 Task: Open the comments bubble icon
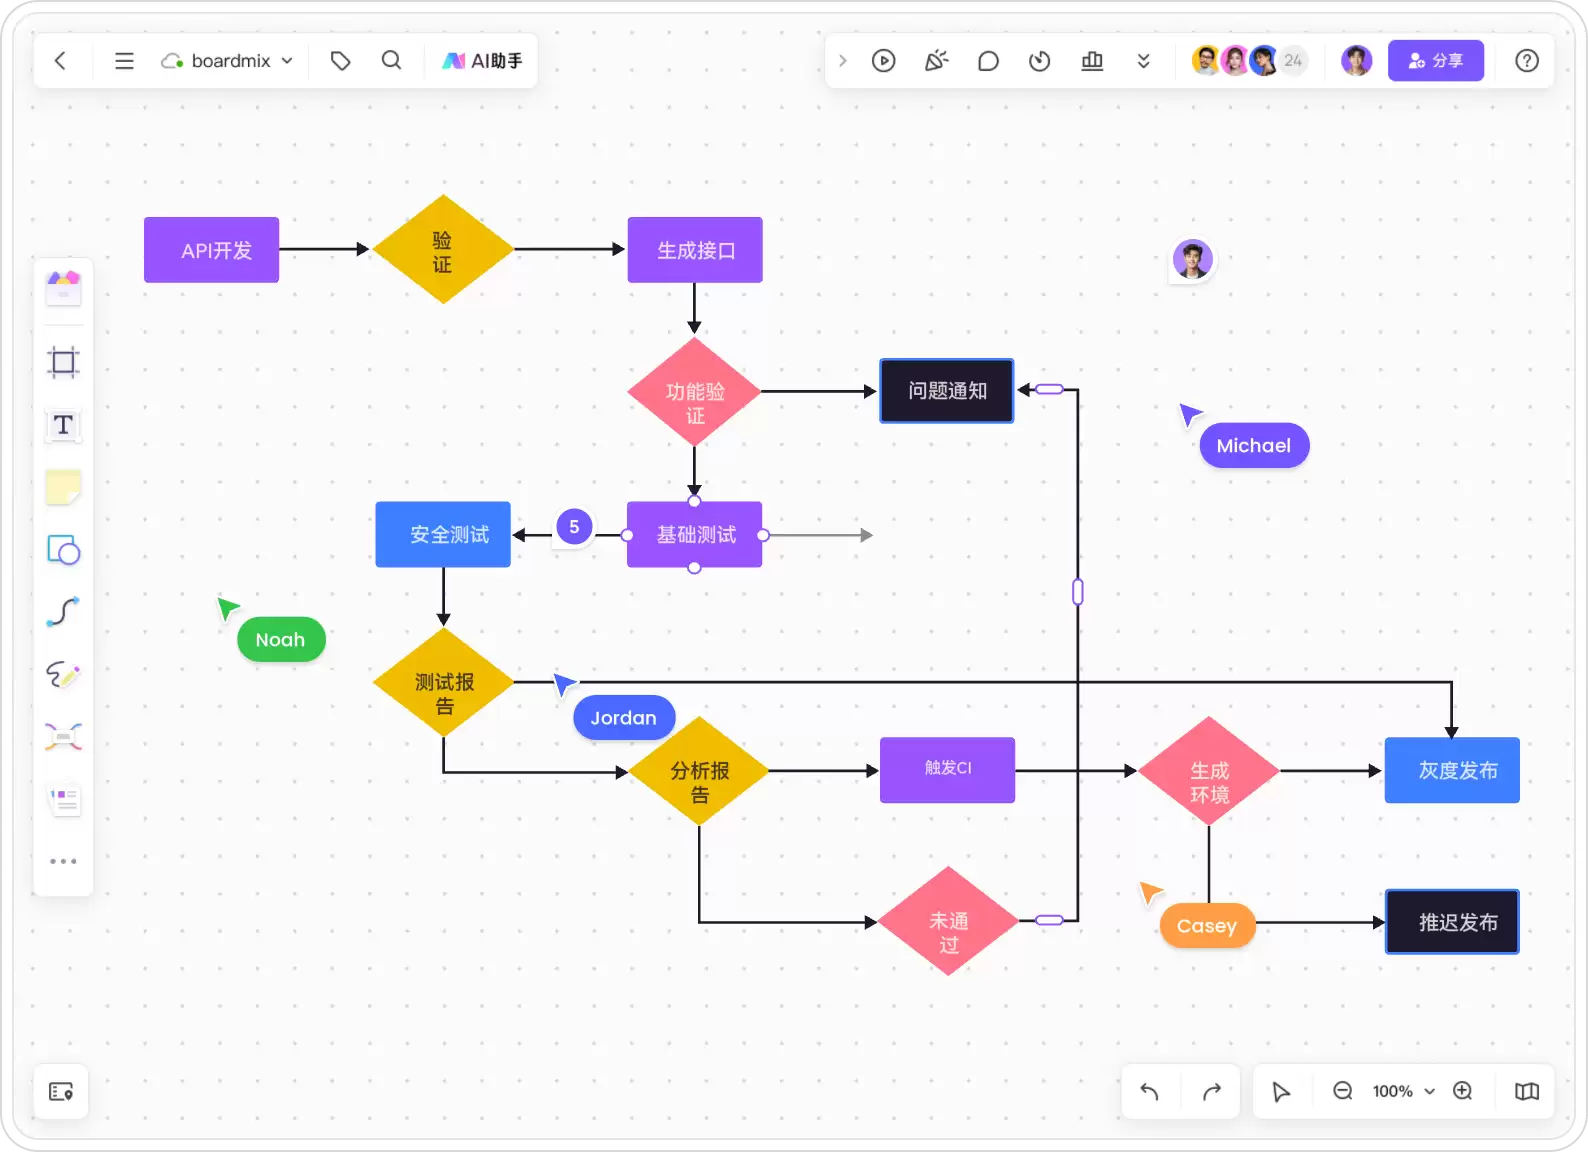pyautogui.click(x=988, y=61)
